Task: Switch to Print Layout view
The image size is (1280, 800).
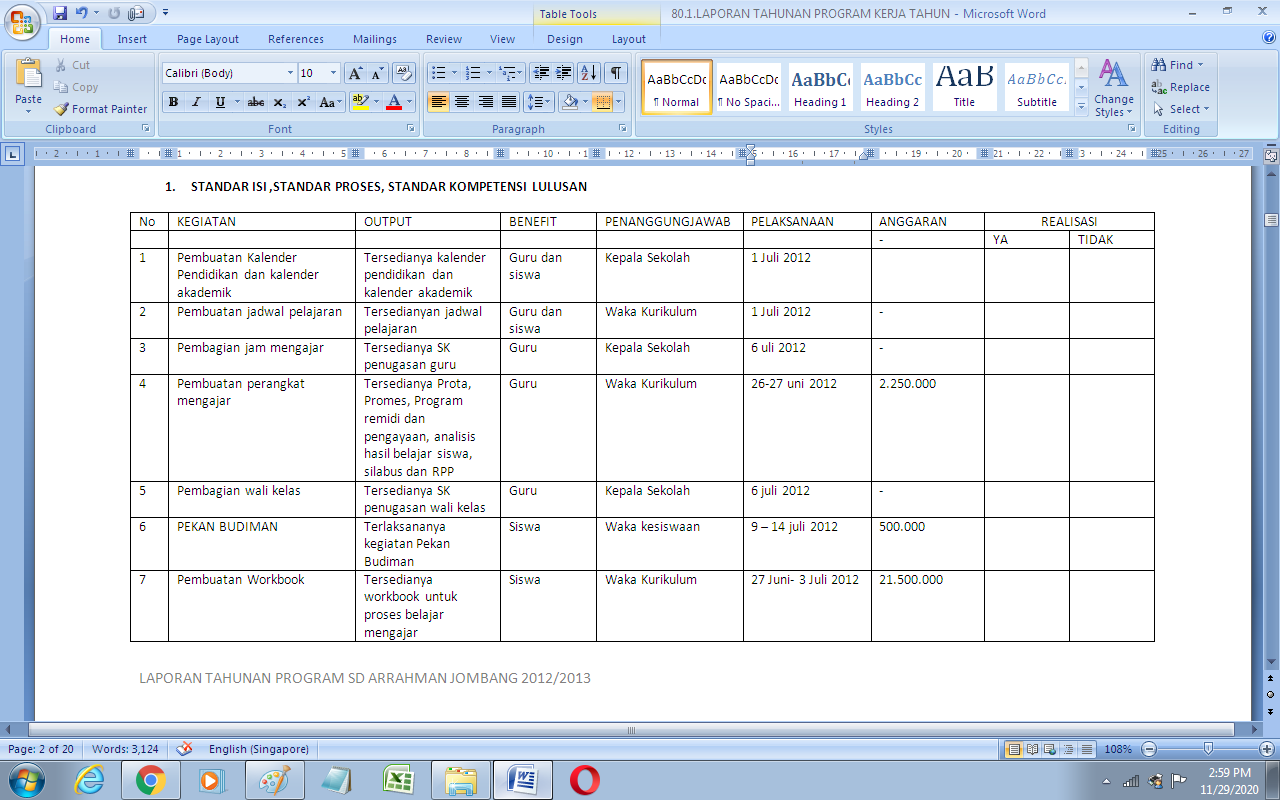Action: [x=1015, y=749]
